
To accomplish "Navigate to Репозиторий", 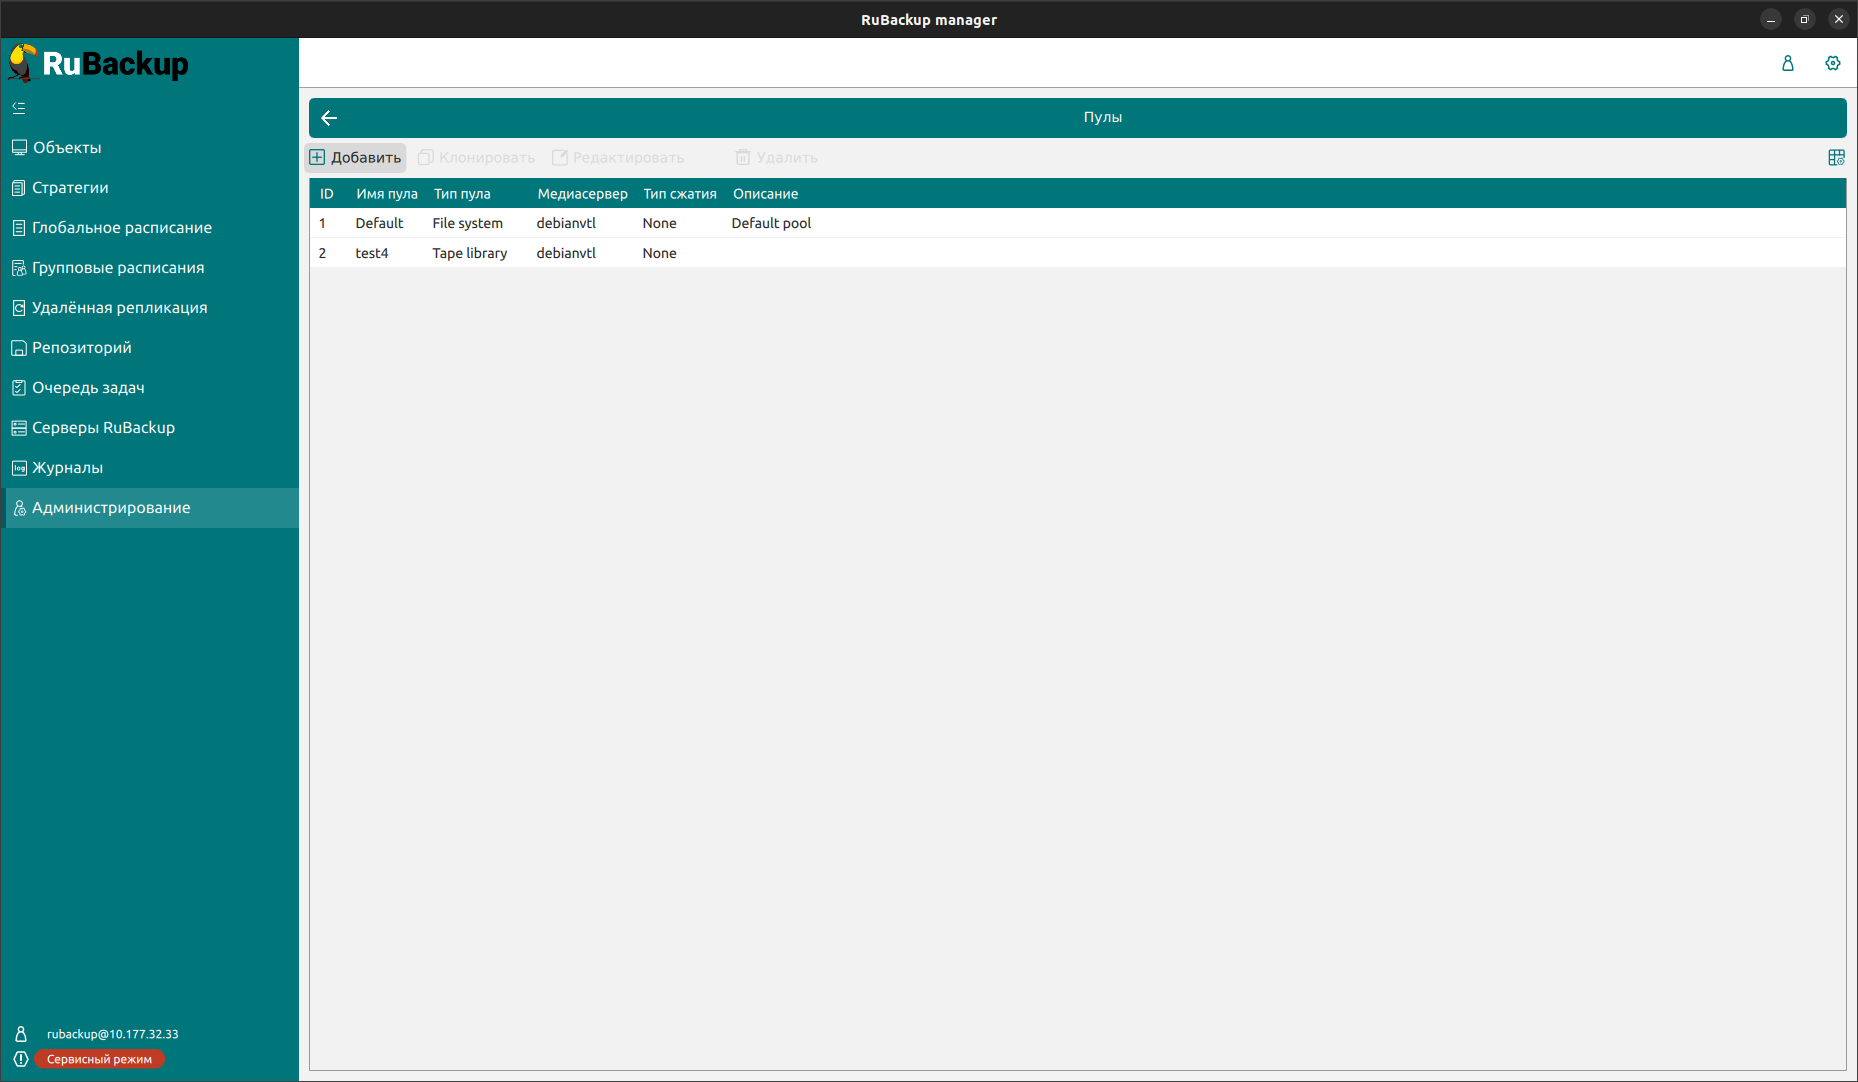I will click(x=81, y=348).
